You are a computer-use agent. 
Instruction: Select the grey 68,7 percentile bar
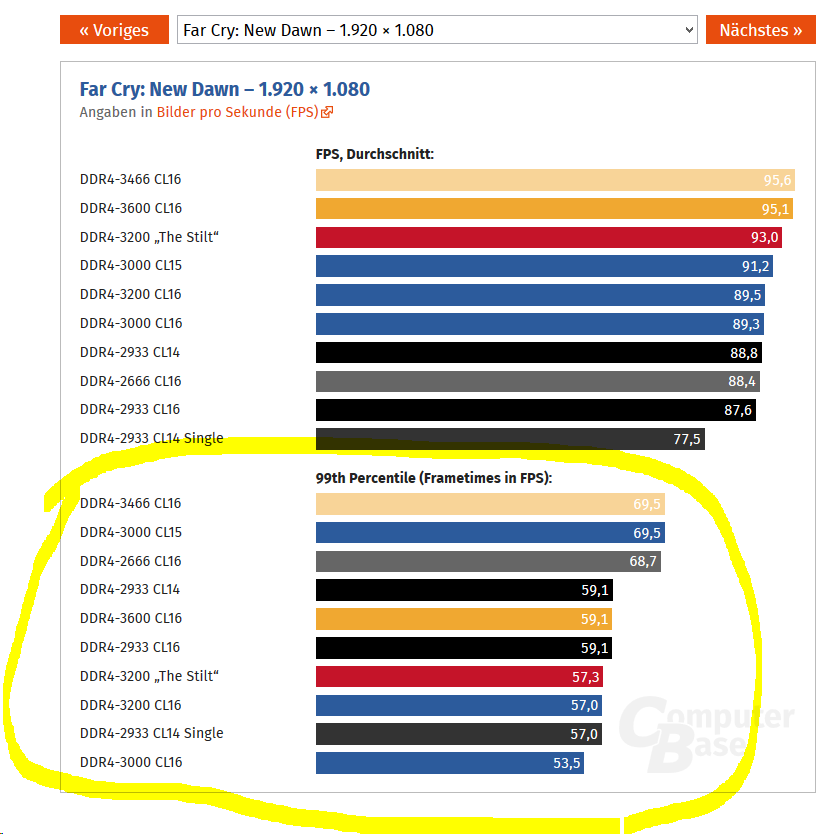[488, 561]
